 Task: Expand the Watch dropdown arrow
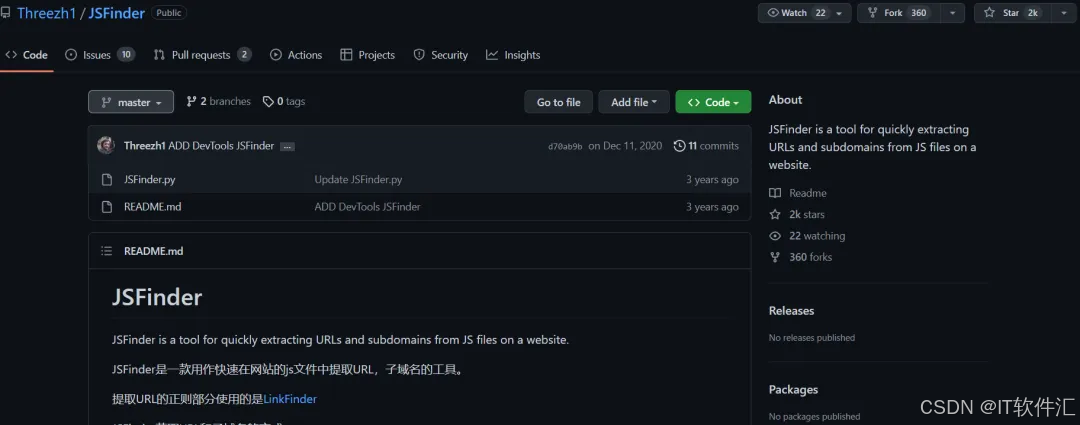pyautogui.click(x=840, y=13)
